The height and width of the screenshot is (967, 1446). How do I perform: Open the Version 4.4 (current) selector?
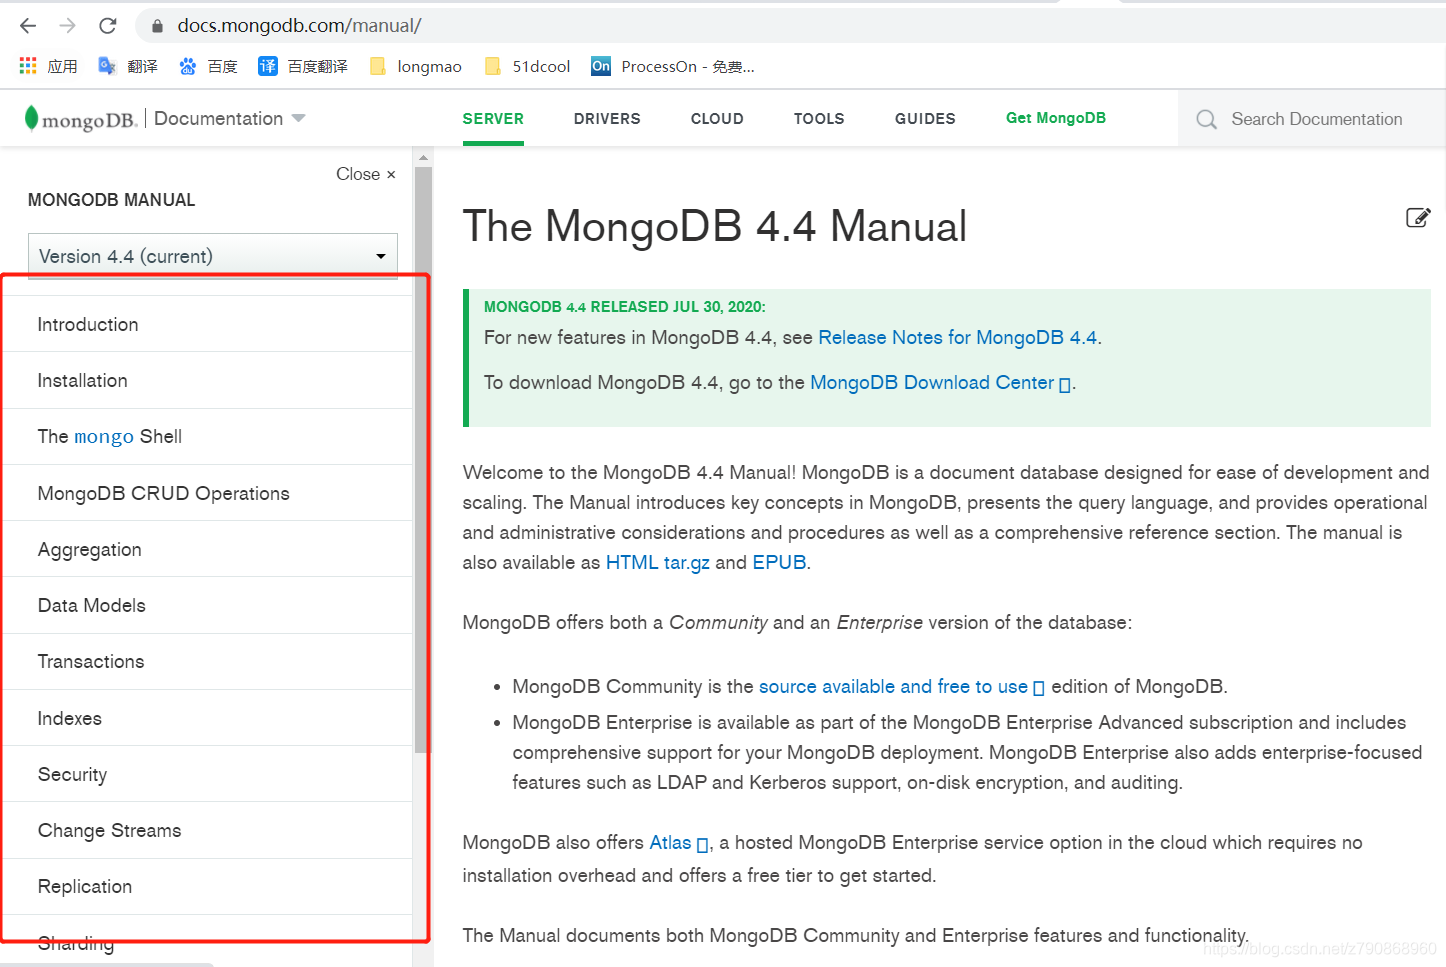(x=213, y=256)
